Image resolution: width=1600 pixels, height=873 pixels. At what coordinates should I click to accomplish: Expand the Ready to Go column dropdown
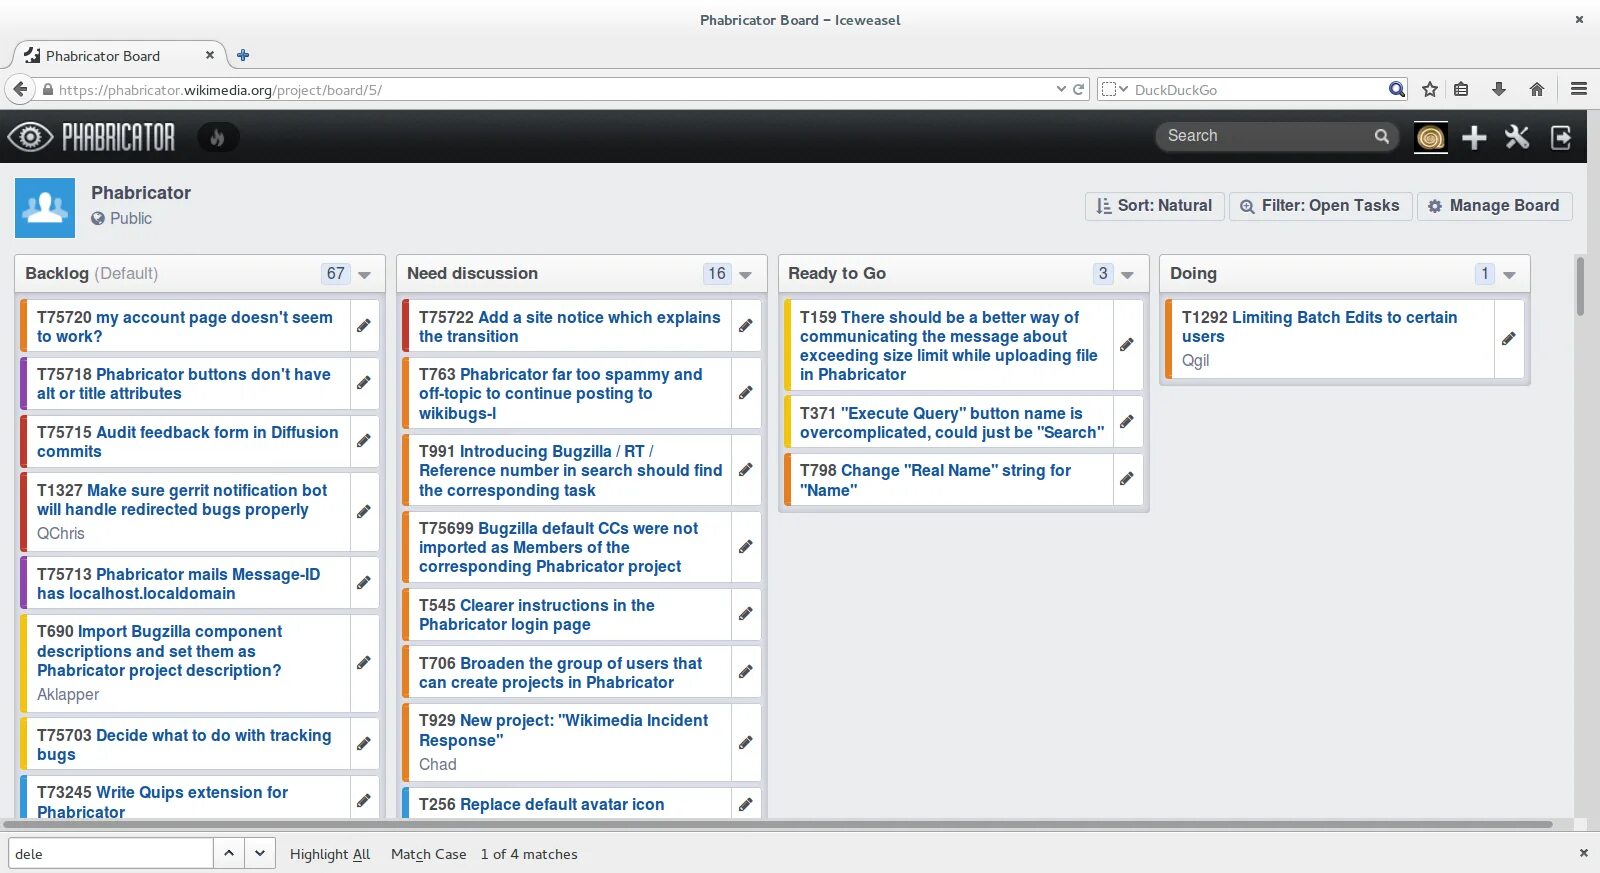pos(1127,275)
